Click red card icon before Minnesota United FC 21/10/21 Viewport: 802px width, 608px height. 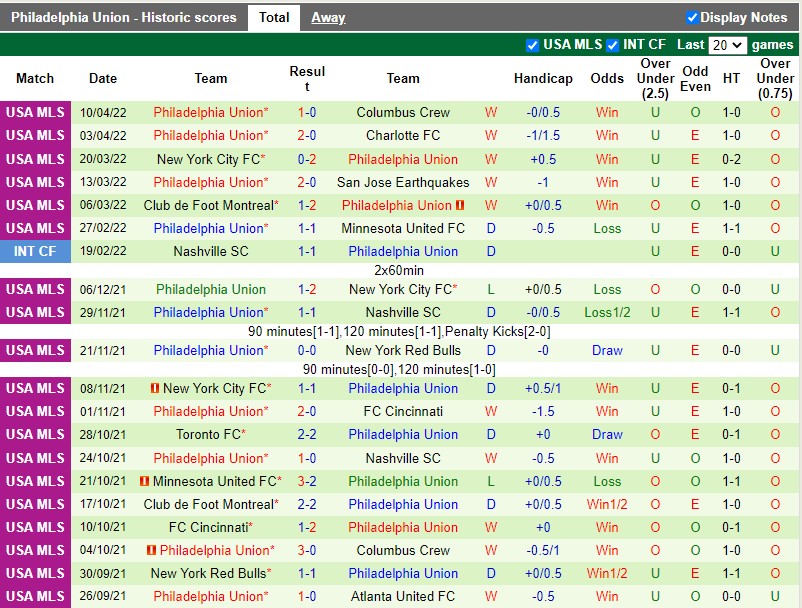(145, 481)
